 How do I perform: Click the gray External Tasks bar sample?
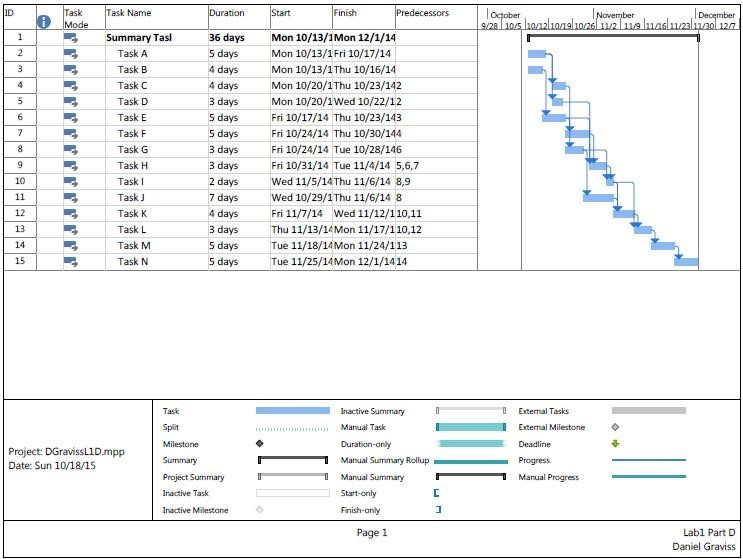[x=649, y=410]
